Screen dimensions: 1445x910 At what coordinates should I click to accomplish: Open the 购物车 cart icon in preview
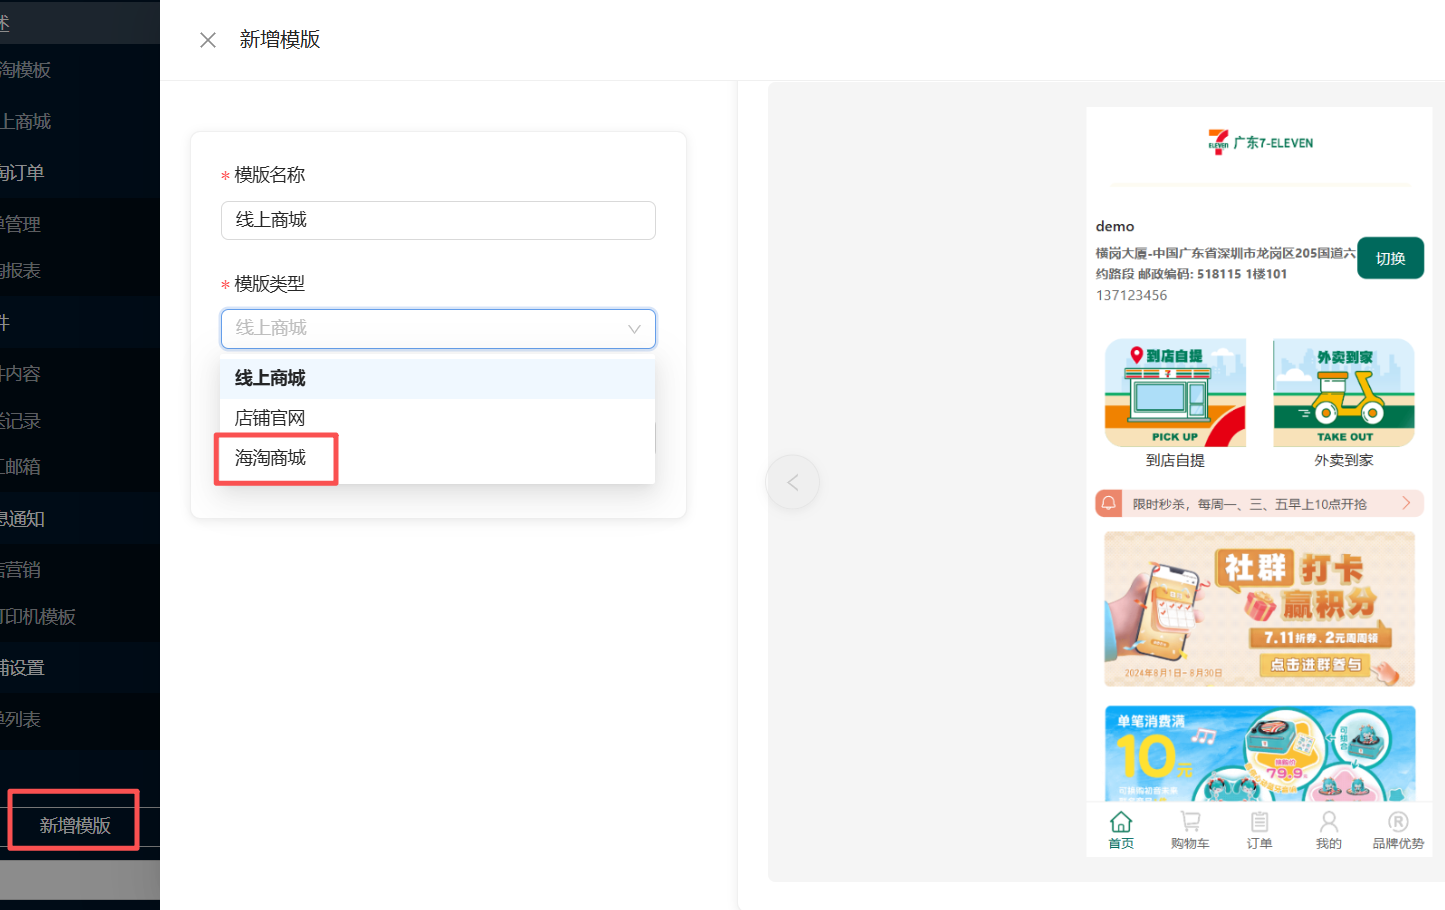1190,822
